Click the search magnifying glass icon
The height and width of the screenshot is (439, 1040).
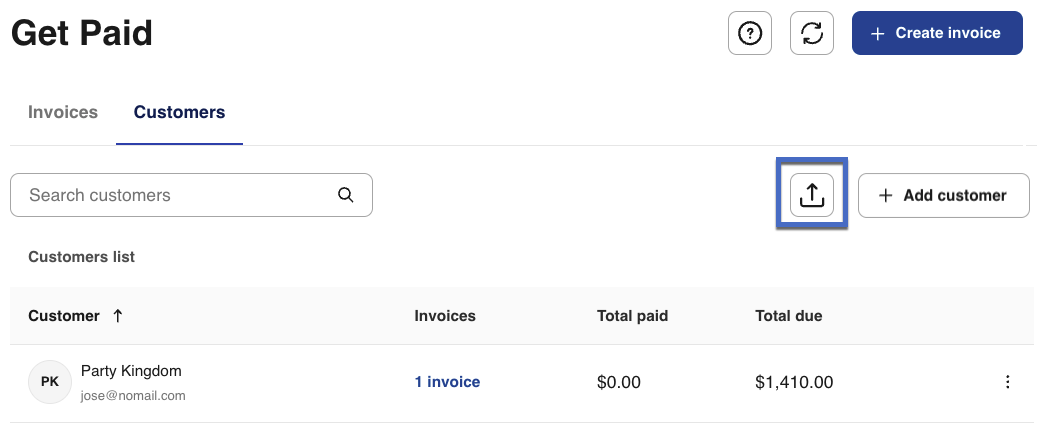346,195
